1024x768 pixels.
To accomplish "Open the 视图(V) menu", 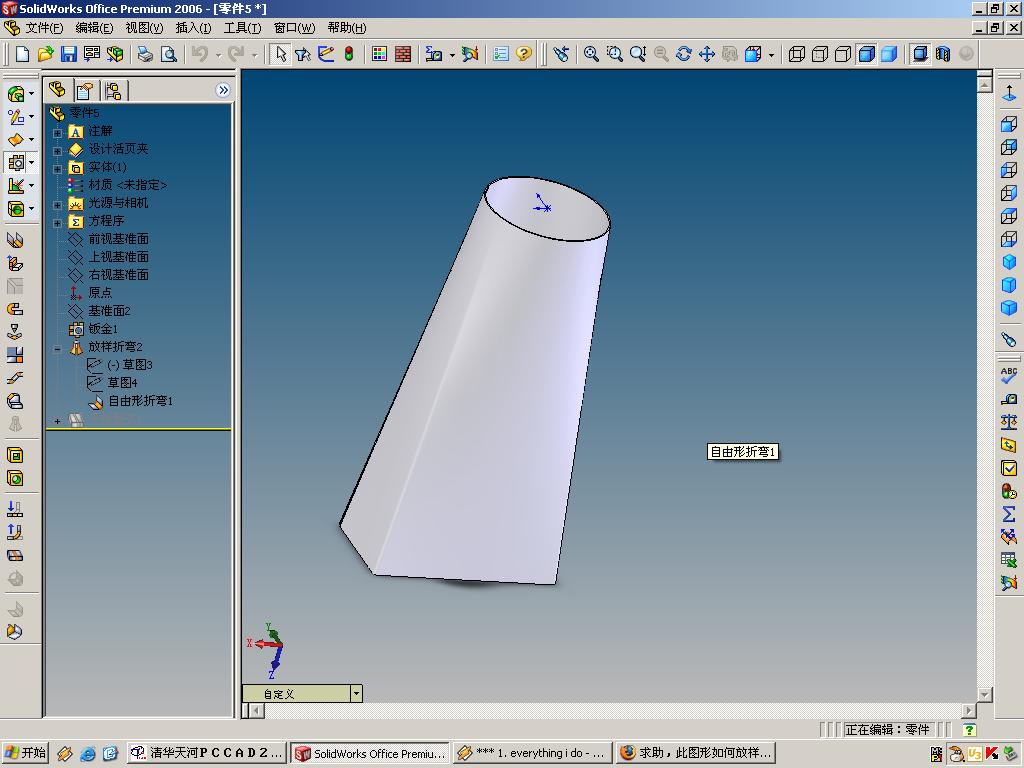I will click(x=144, y=28).
